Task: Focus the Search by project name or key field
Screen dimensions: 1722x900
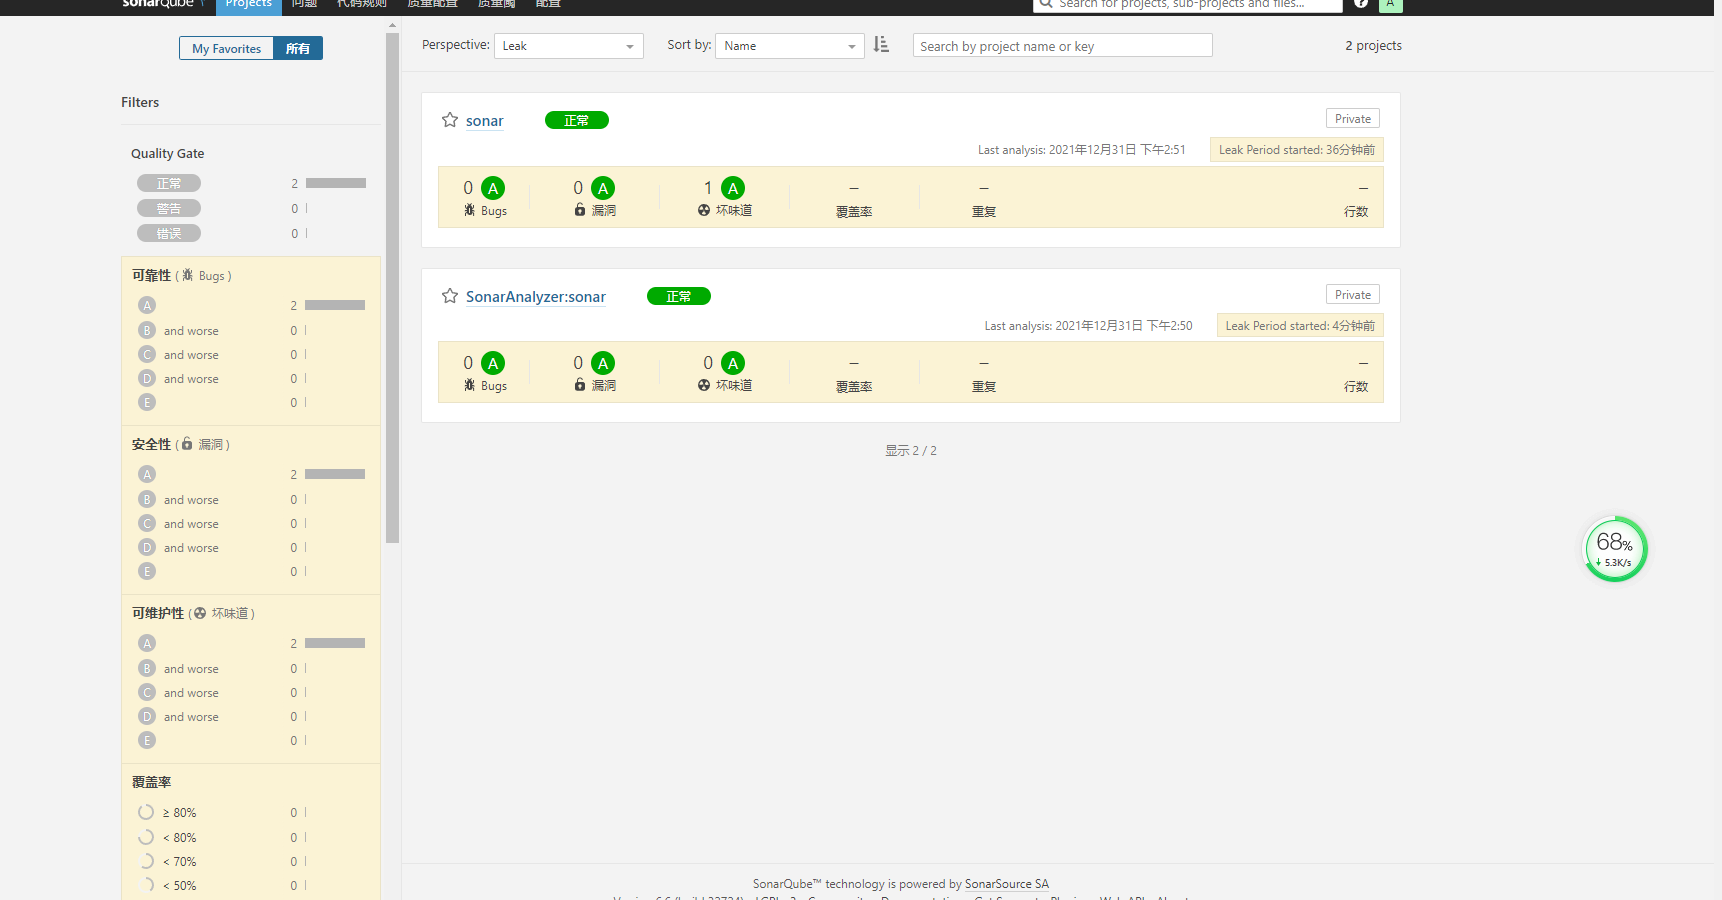Action: point(1062,46)
